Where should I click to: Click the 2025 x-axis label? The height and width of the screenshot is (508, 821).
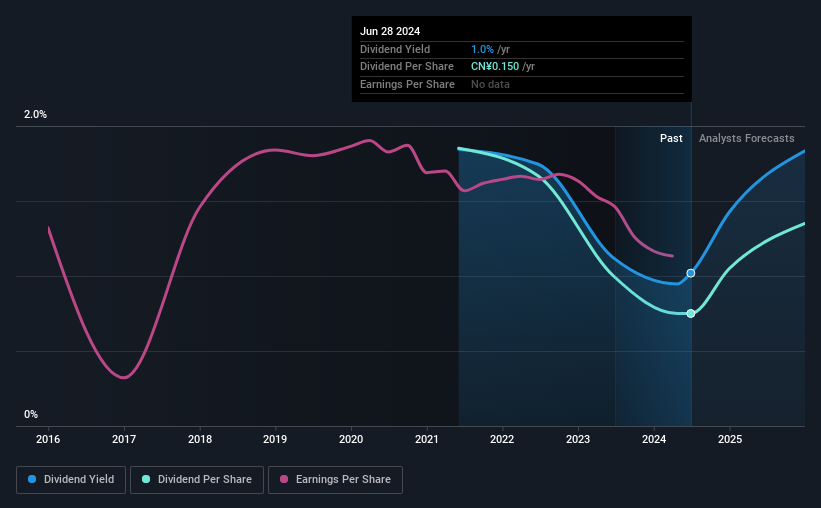click(730, 439)
